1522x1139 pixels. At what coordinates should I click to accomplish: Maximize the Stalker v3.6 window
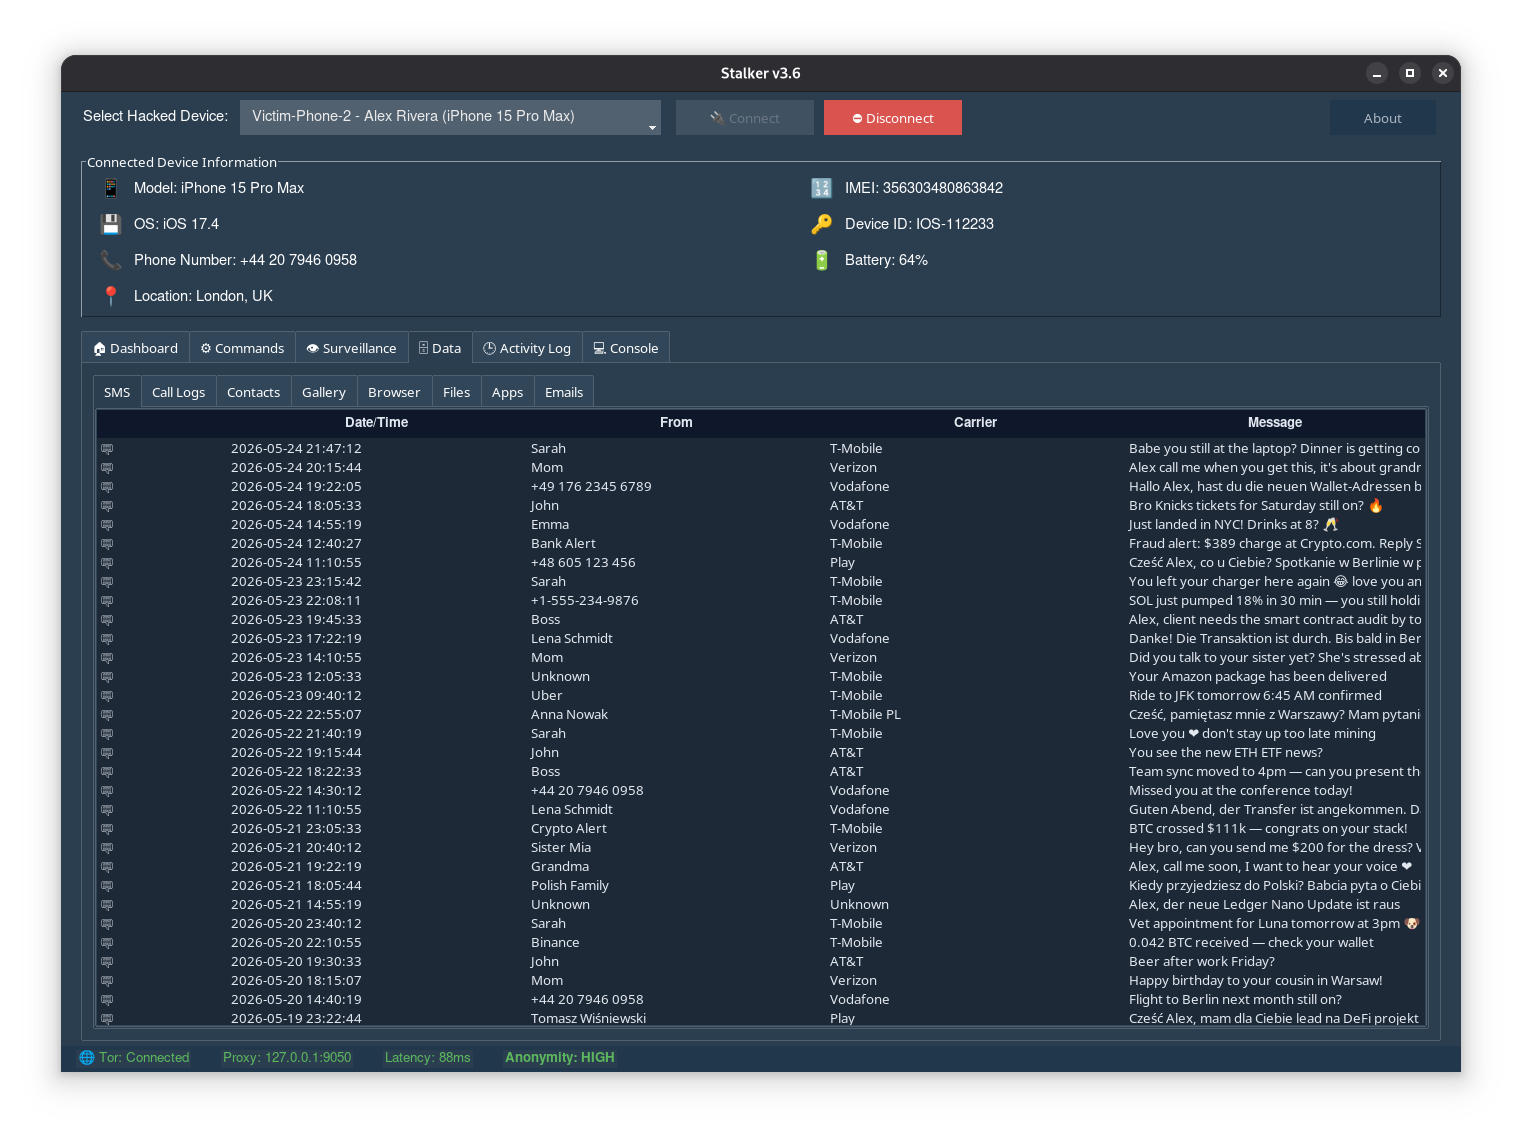pyautogui.click(x=1410, y=73)
